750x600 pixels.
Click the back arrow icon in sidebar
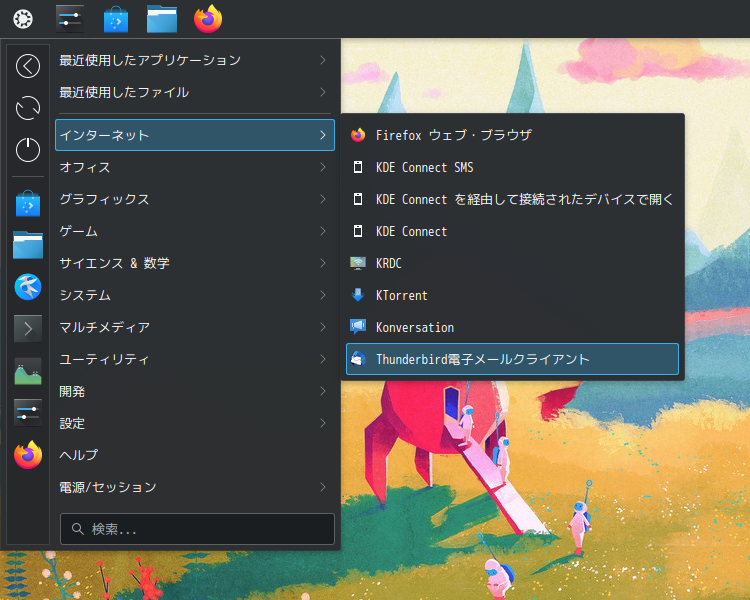click(28, 66)
